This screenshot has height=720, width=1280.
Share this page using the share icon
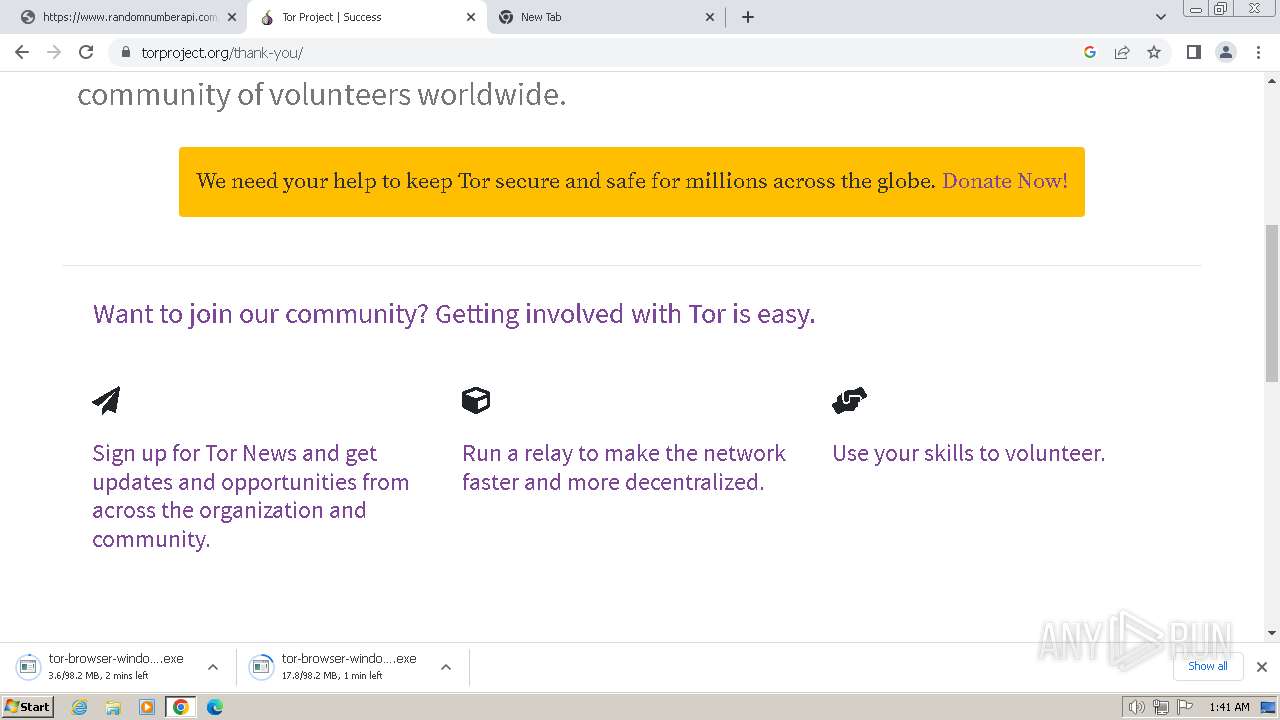(x=1122, y=52)
